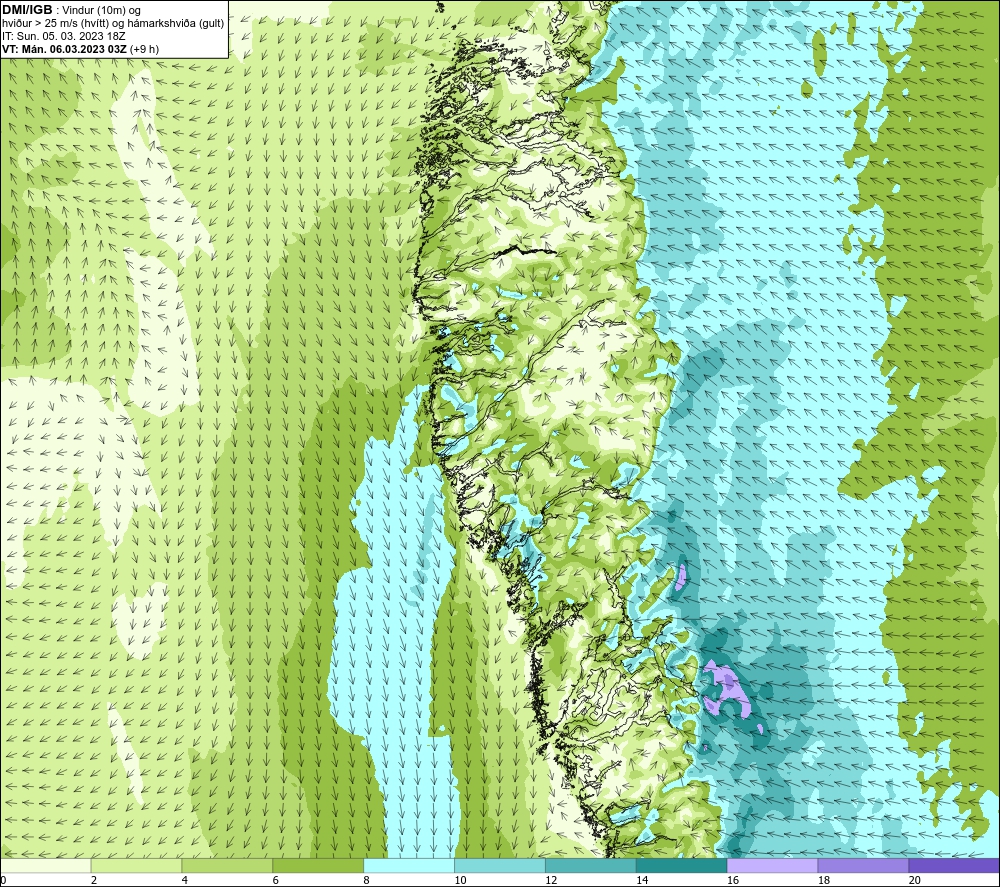The width and height of the screenshot is (1000, 887).
Task: Click the legend scale label "8"
Action: [x=367, y=881]
